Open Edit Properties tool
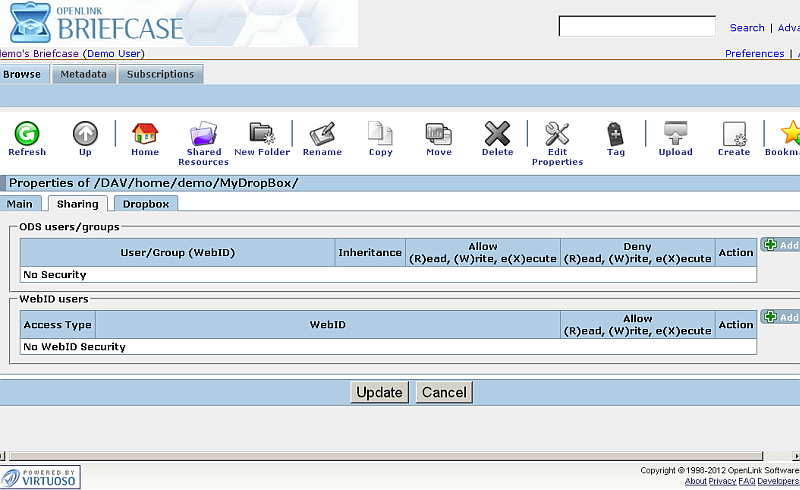This screenshot has width=800, height=490. coord(557,134)
